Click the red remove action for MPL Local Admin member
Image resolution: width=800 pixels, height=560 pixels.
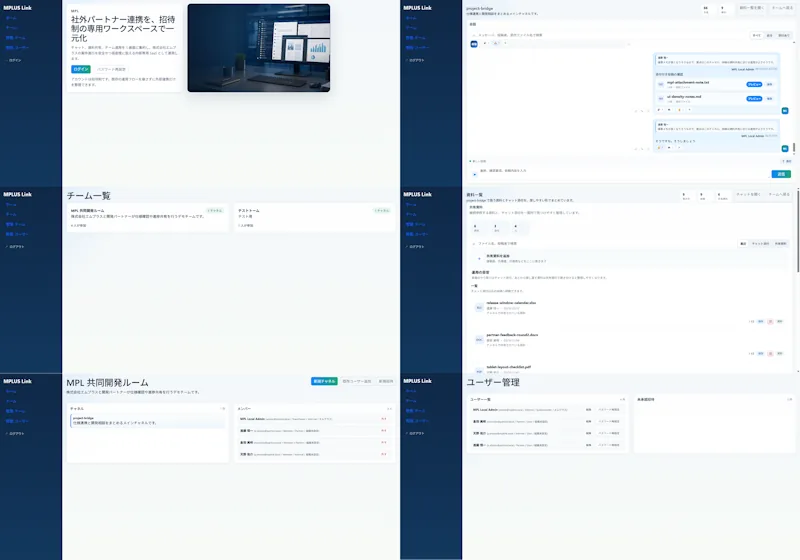point(384,419)
